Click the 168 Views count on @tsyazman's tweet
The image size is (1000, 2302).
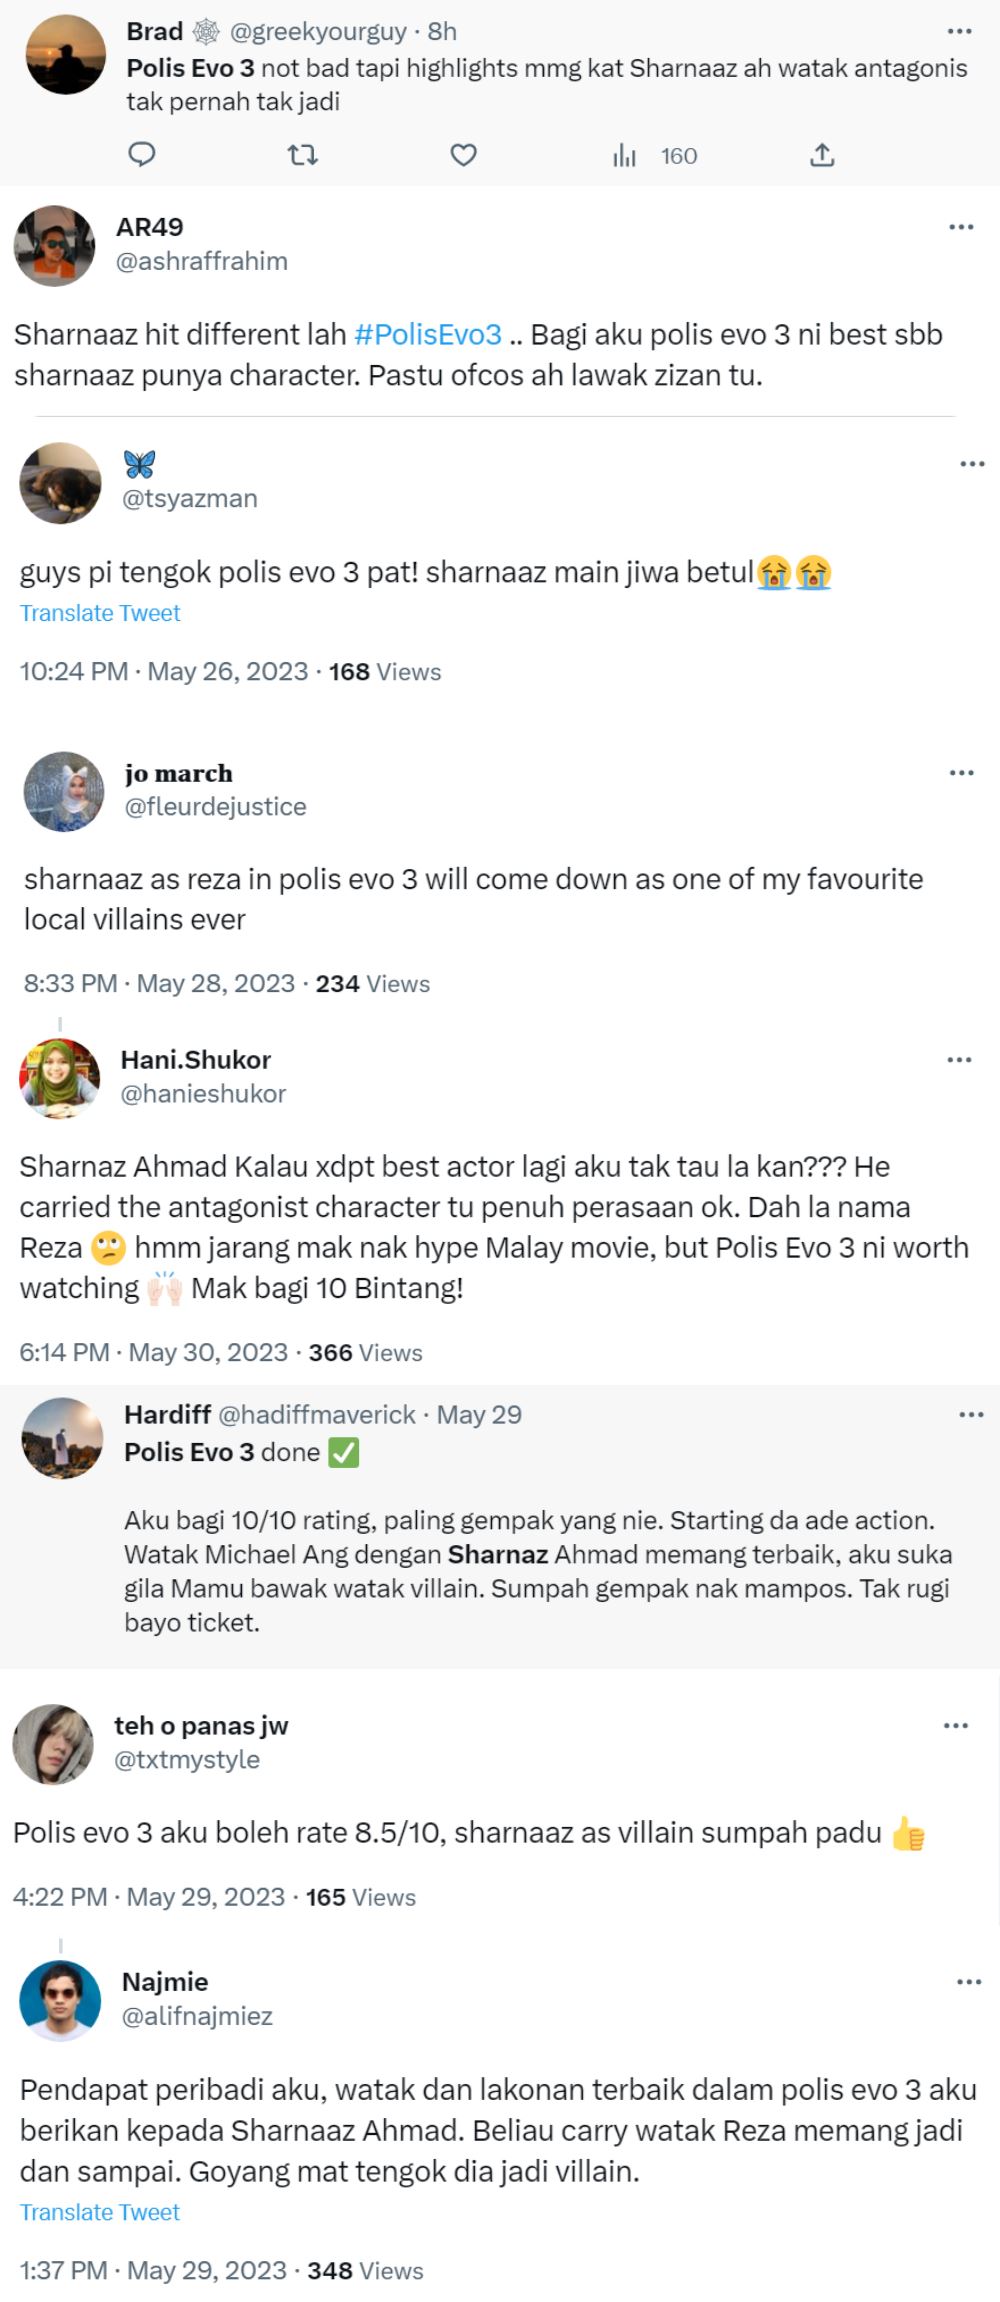click(x=386, y=672)
